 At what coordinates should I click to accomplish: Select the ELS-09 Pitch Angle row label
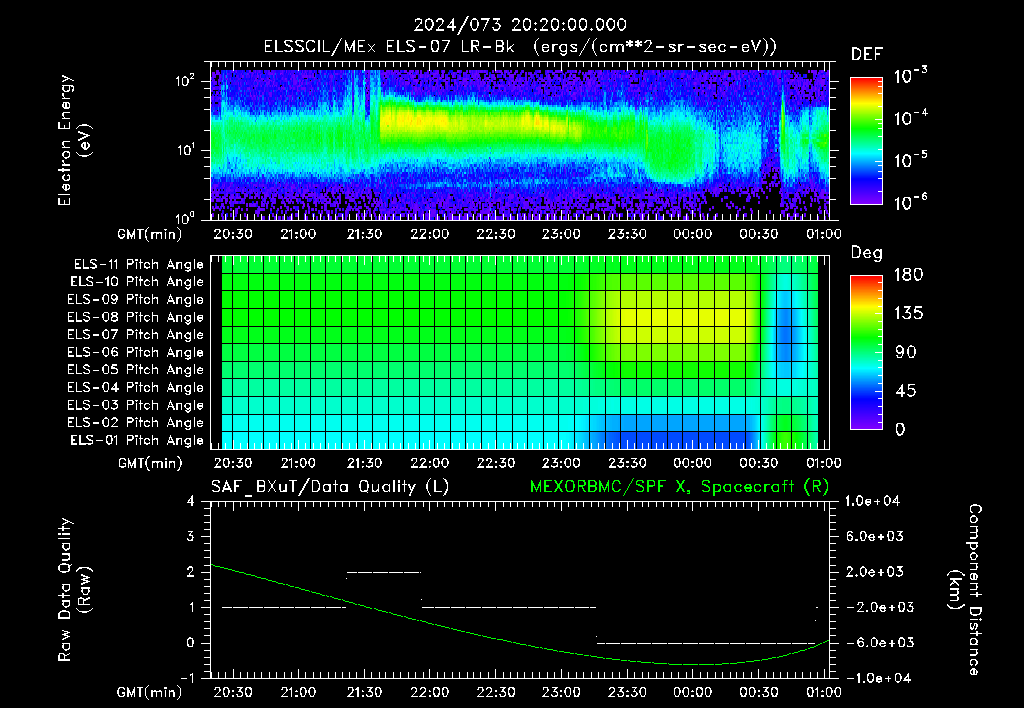tap(136, 300)
